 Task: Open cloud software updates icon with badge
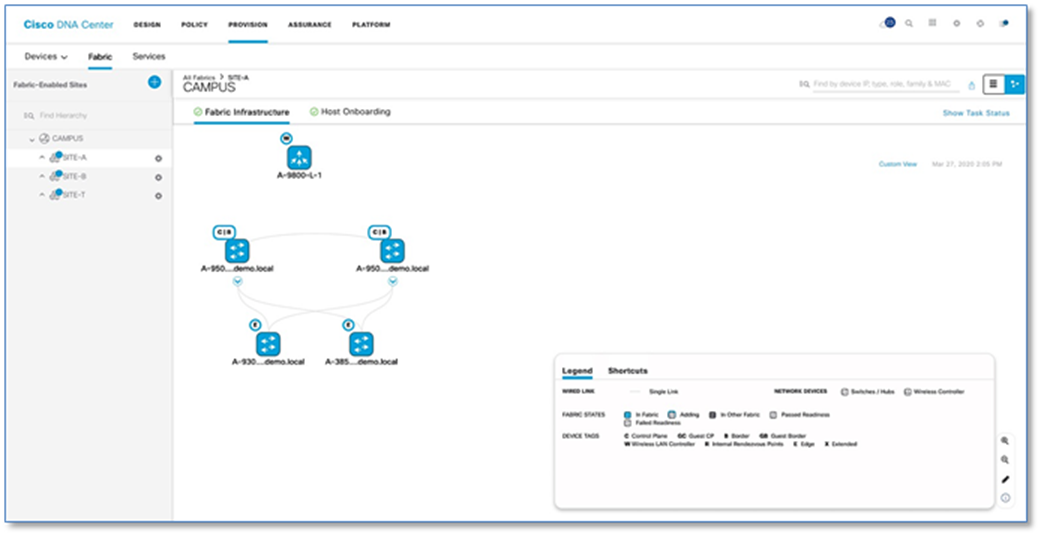tap(887, 23)
